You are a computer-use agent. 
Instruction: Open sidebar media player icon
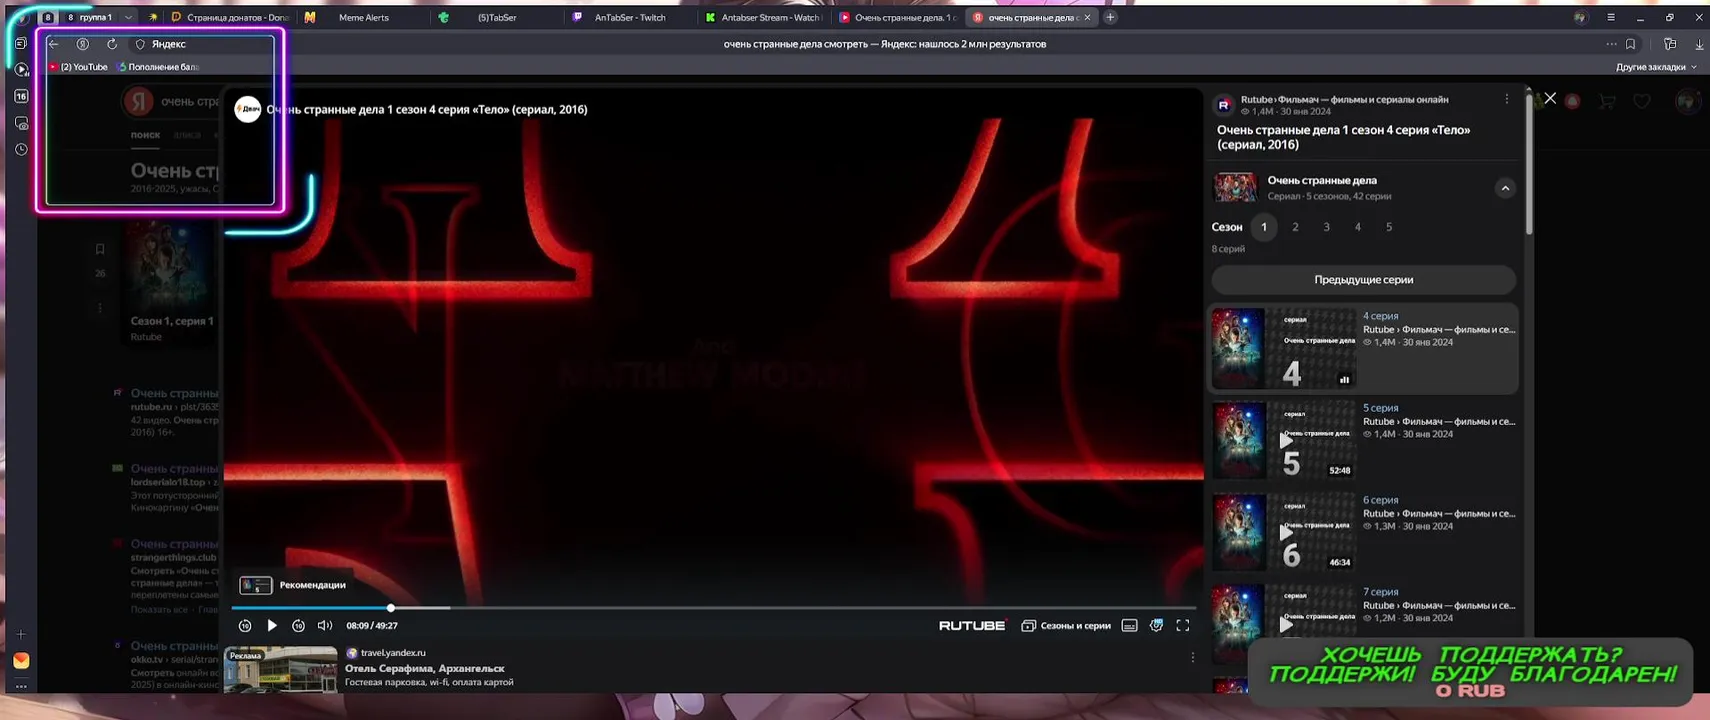(21, 69)
